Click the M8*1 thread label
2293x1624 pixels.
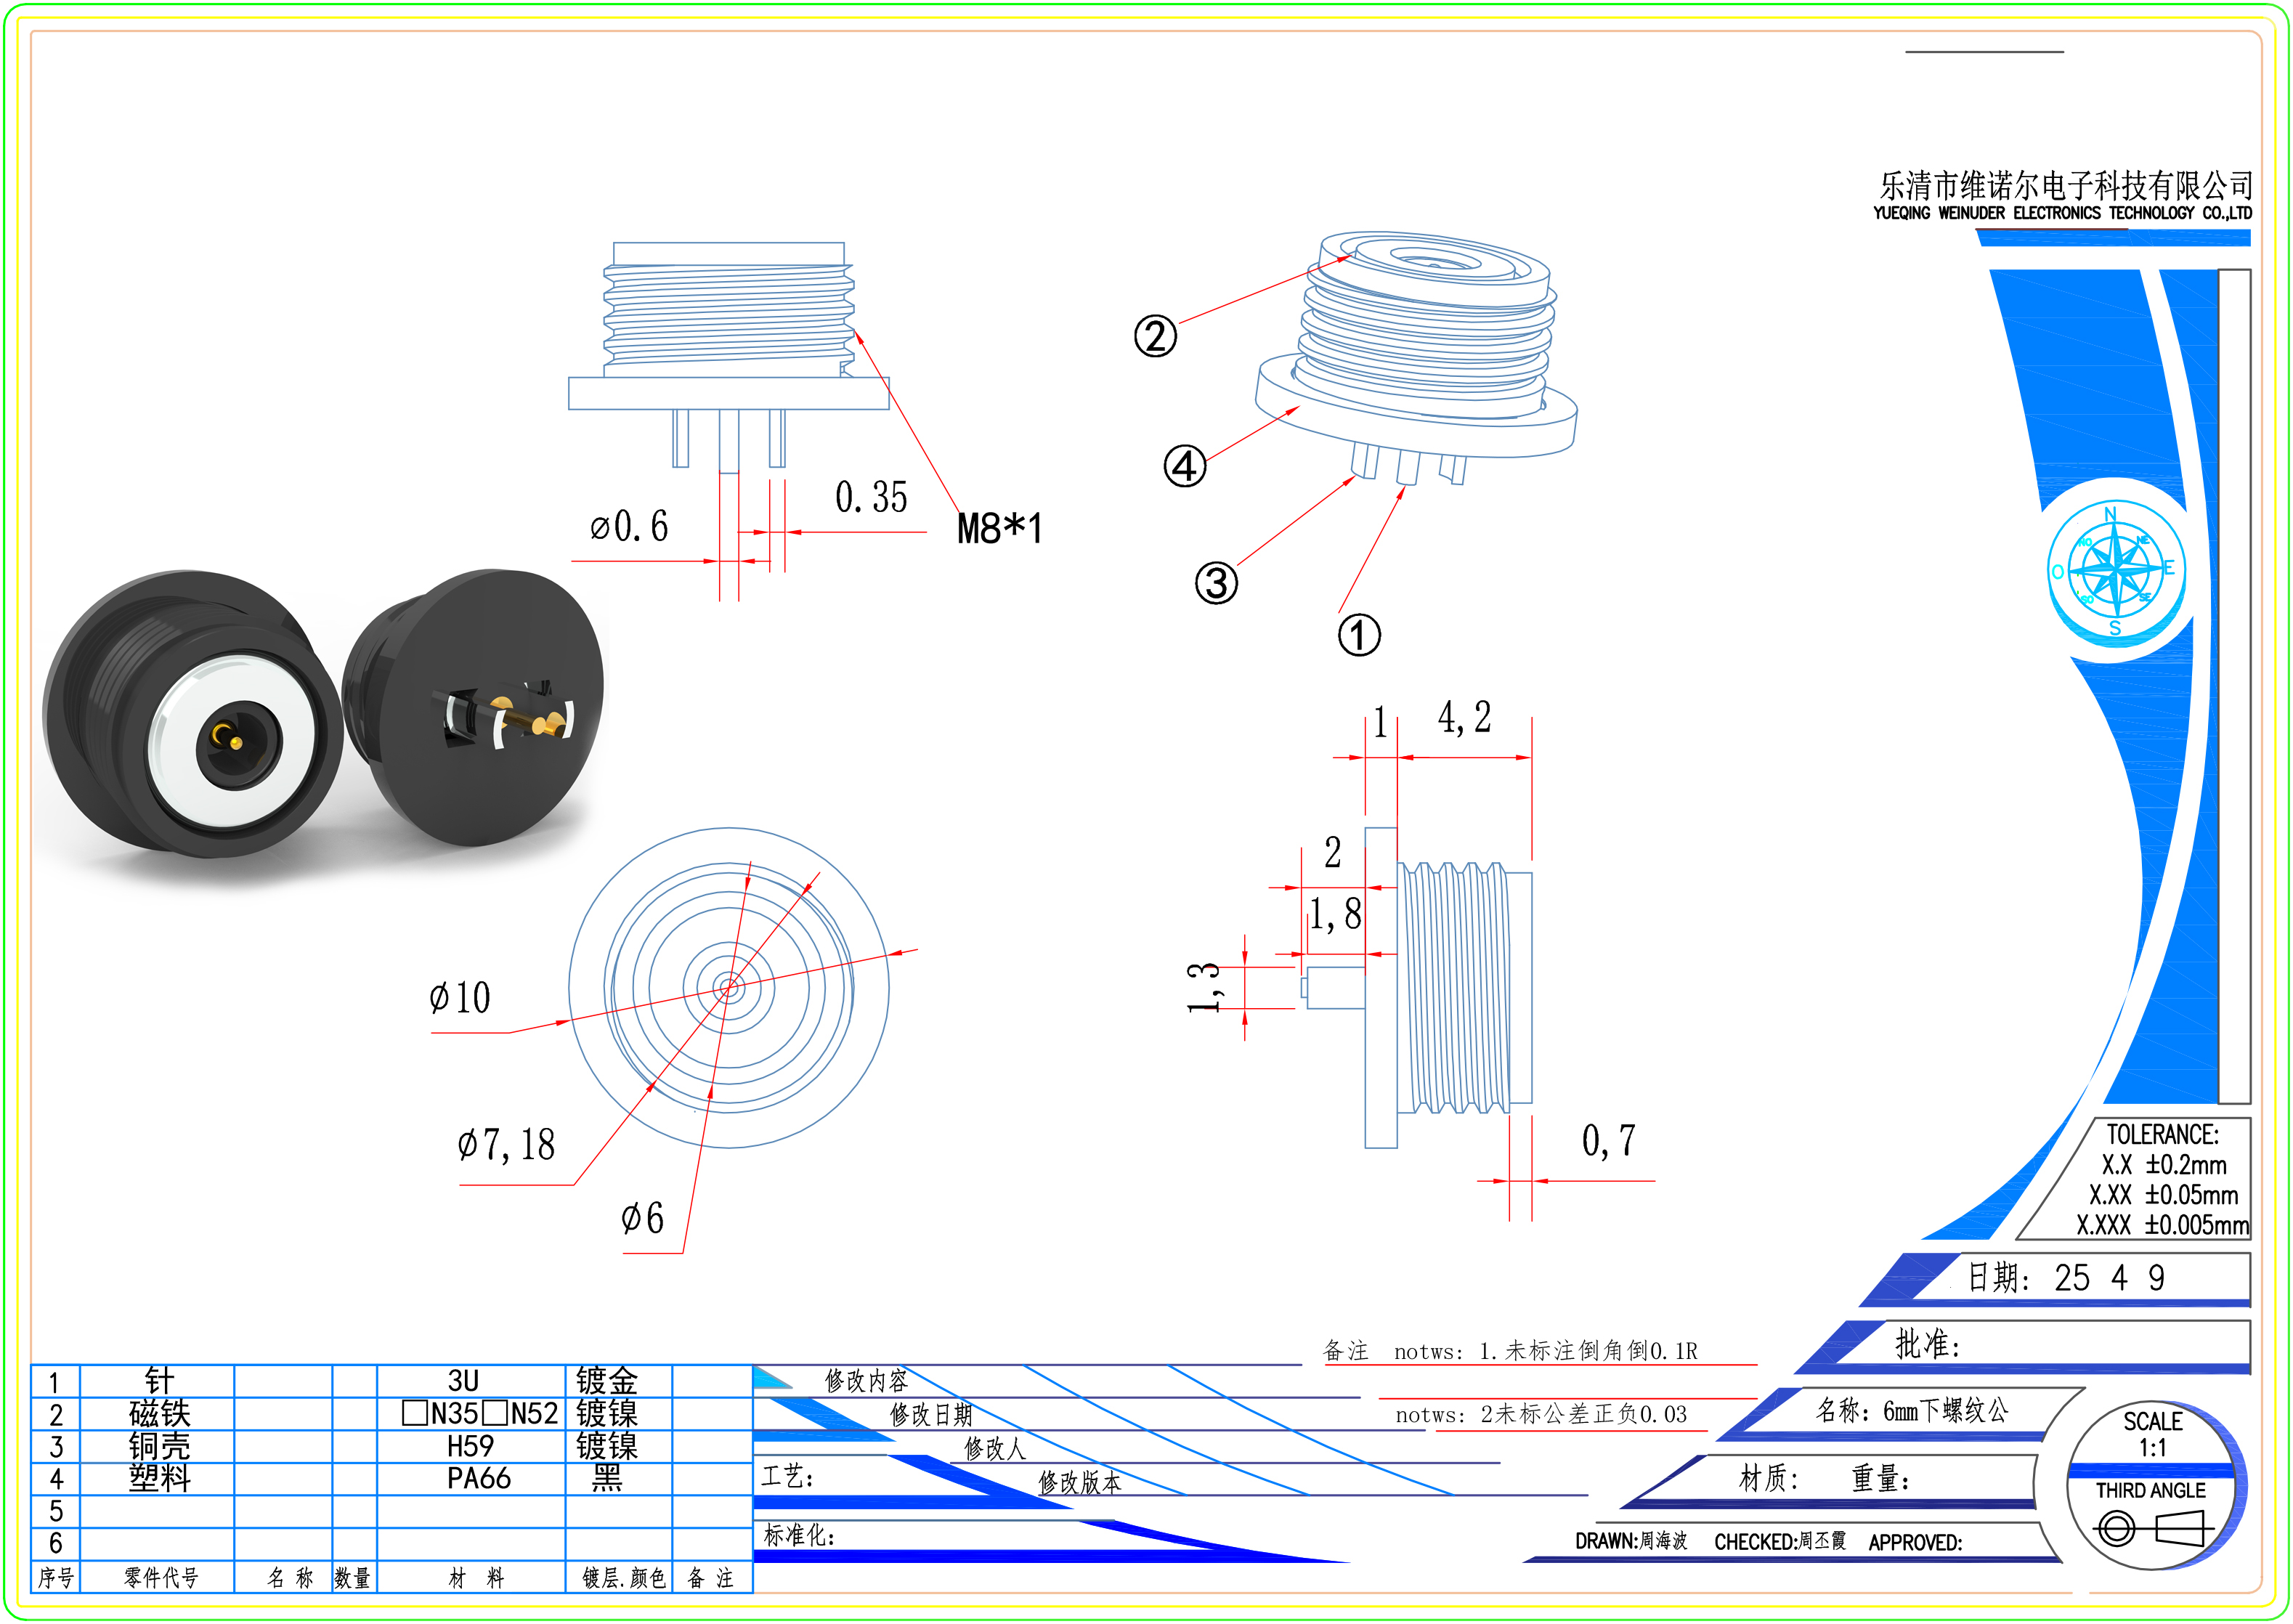click(x=999, y=528)
